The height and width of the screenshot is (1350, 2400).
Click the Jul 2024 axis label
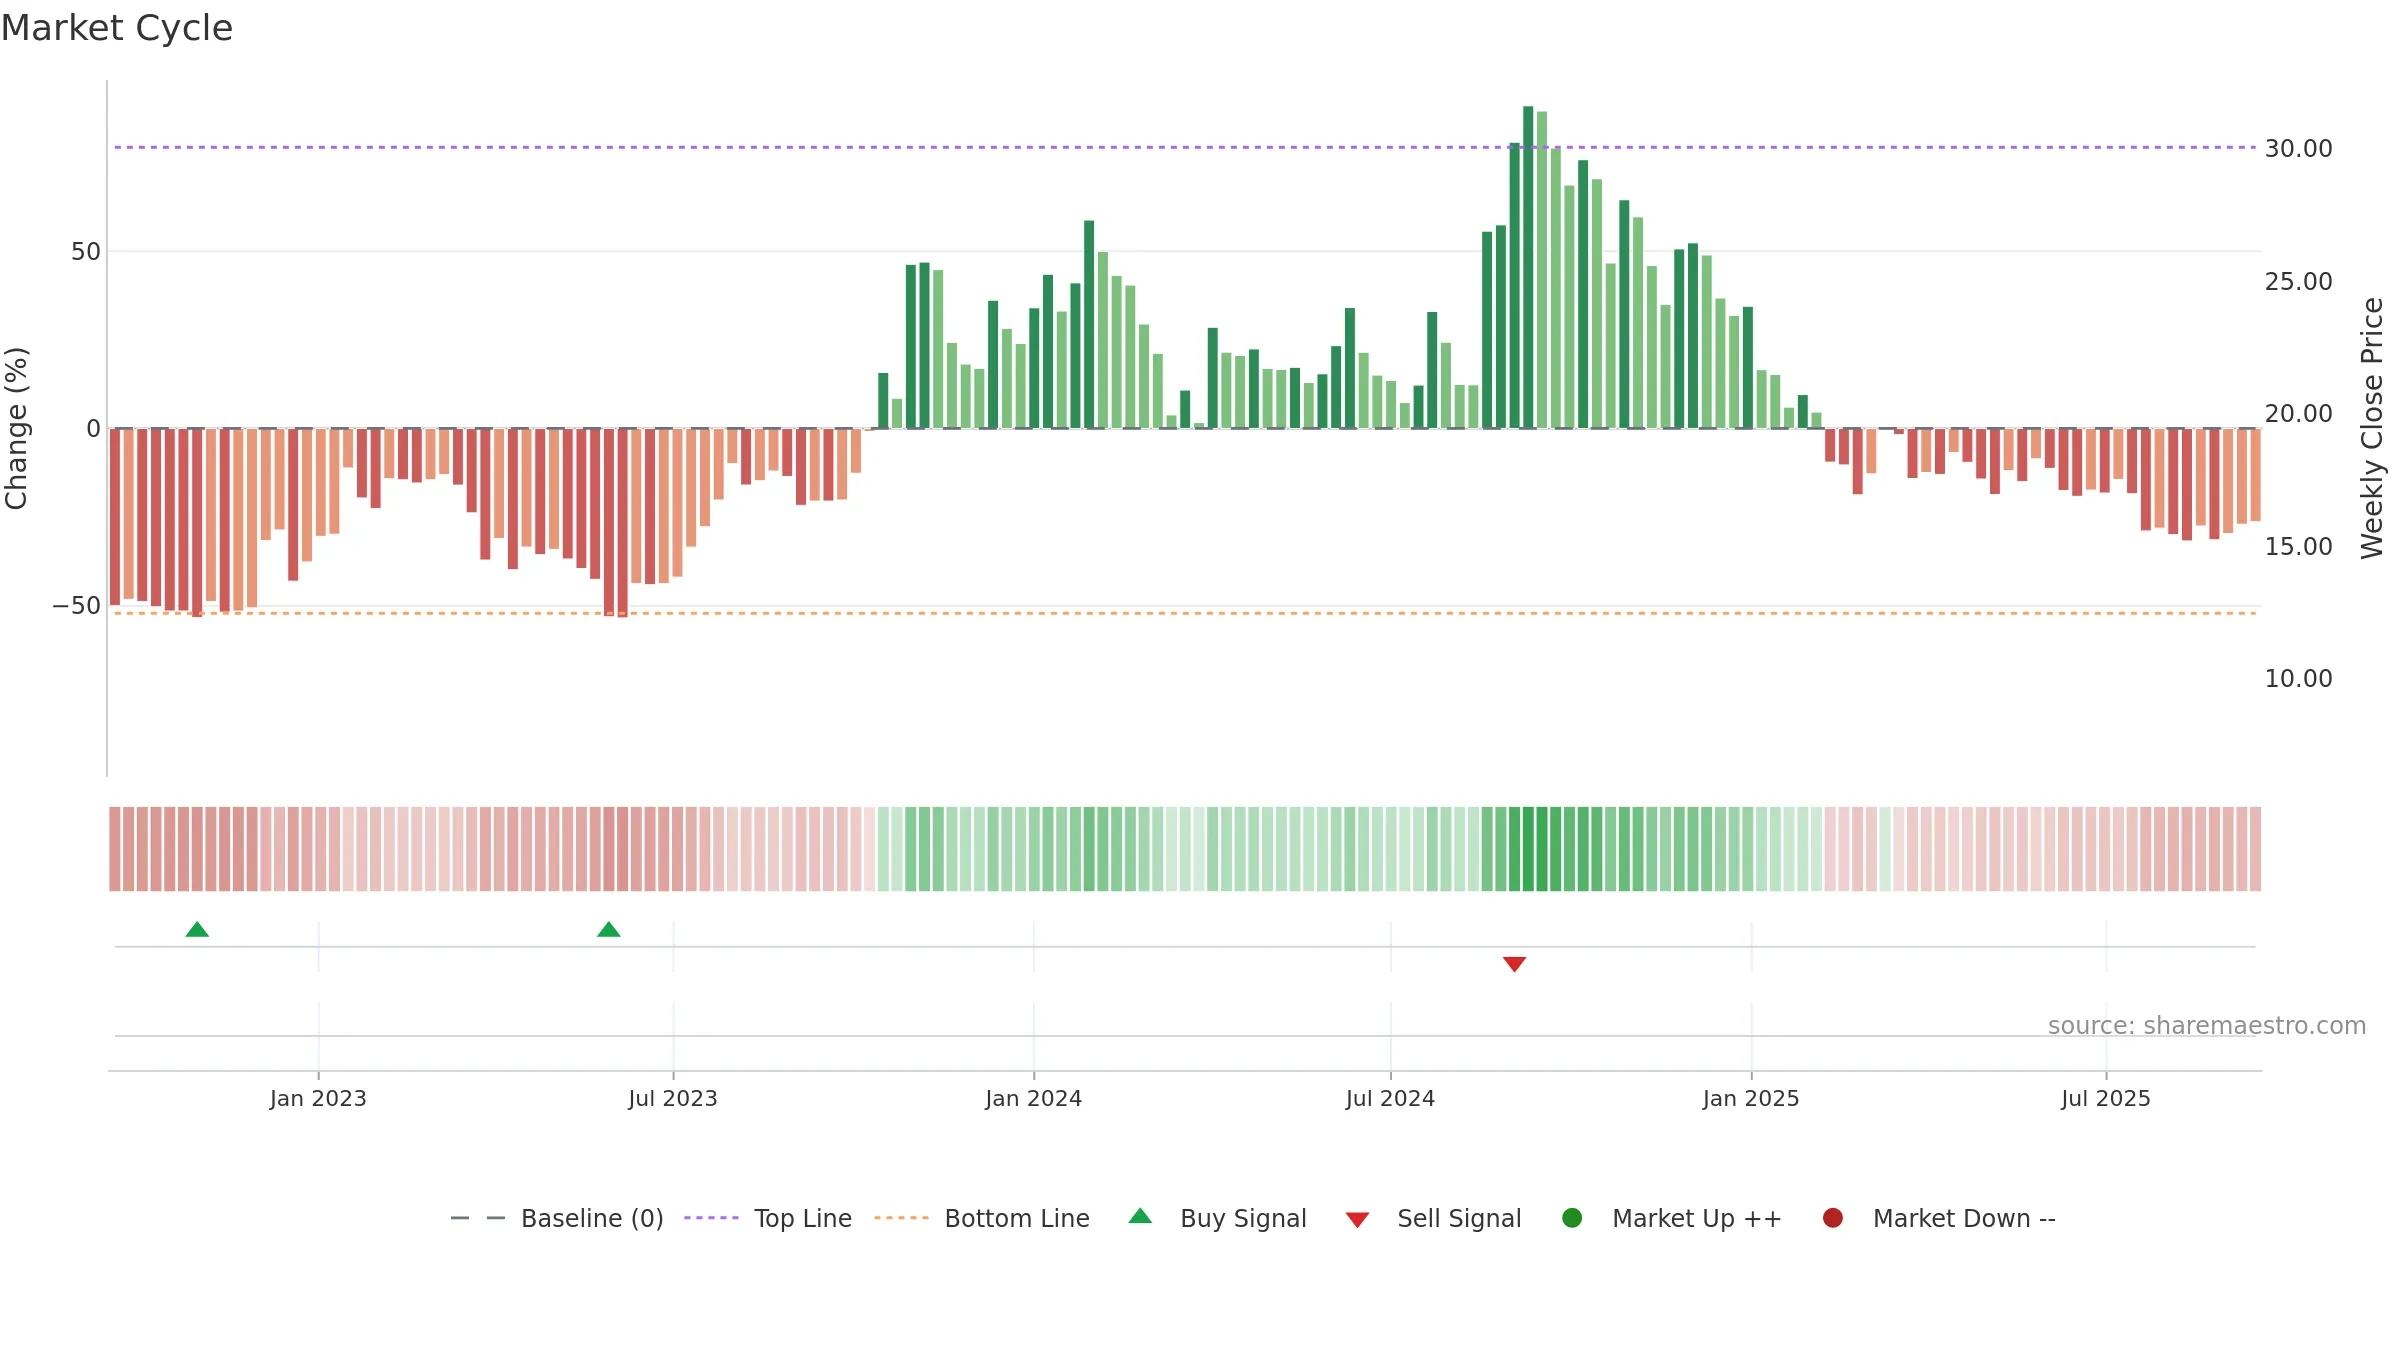click(1390, 1098)
